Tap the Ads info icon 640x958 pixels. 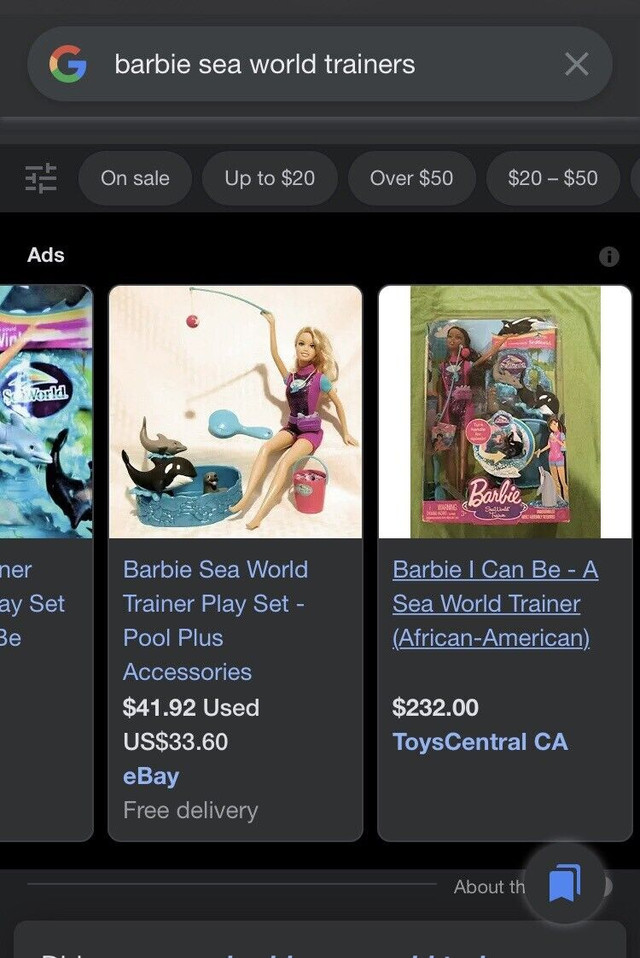(x=608, y=256)
